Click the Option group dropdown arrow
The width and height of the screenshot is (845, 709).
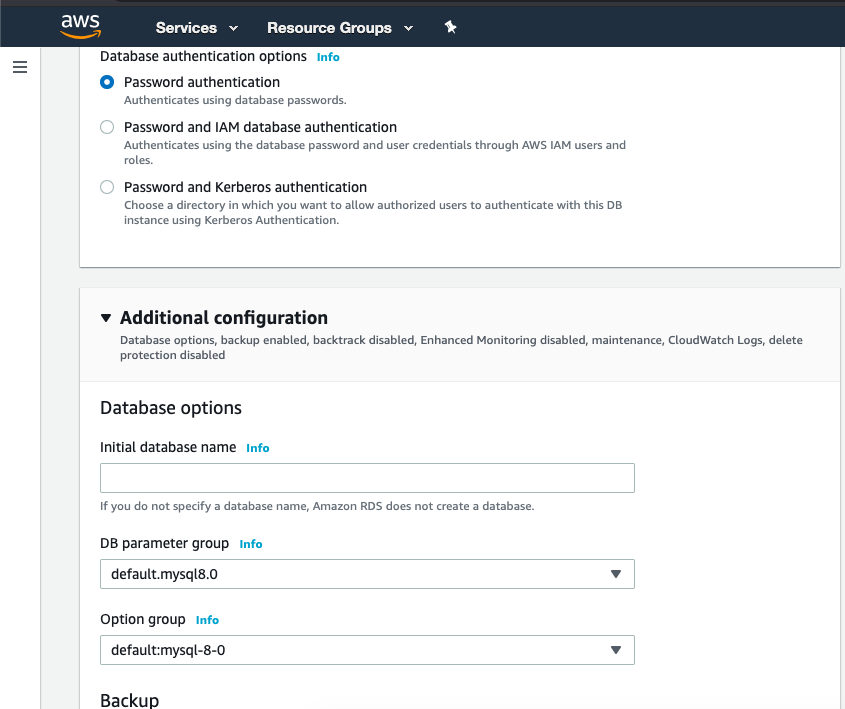click(x=615, y=650)
